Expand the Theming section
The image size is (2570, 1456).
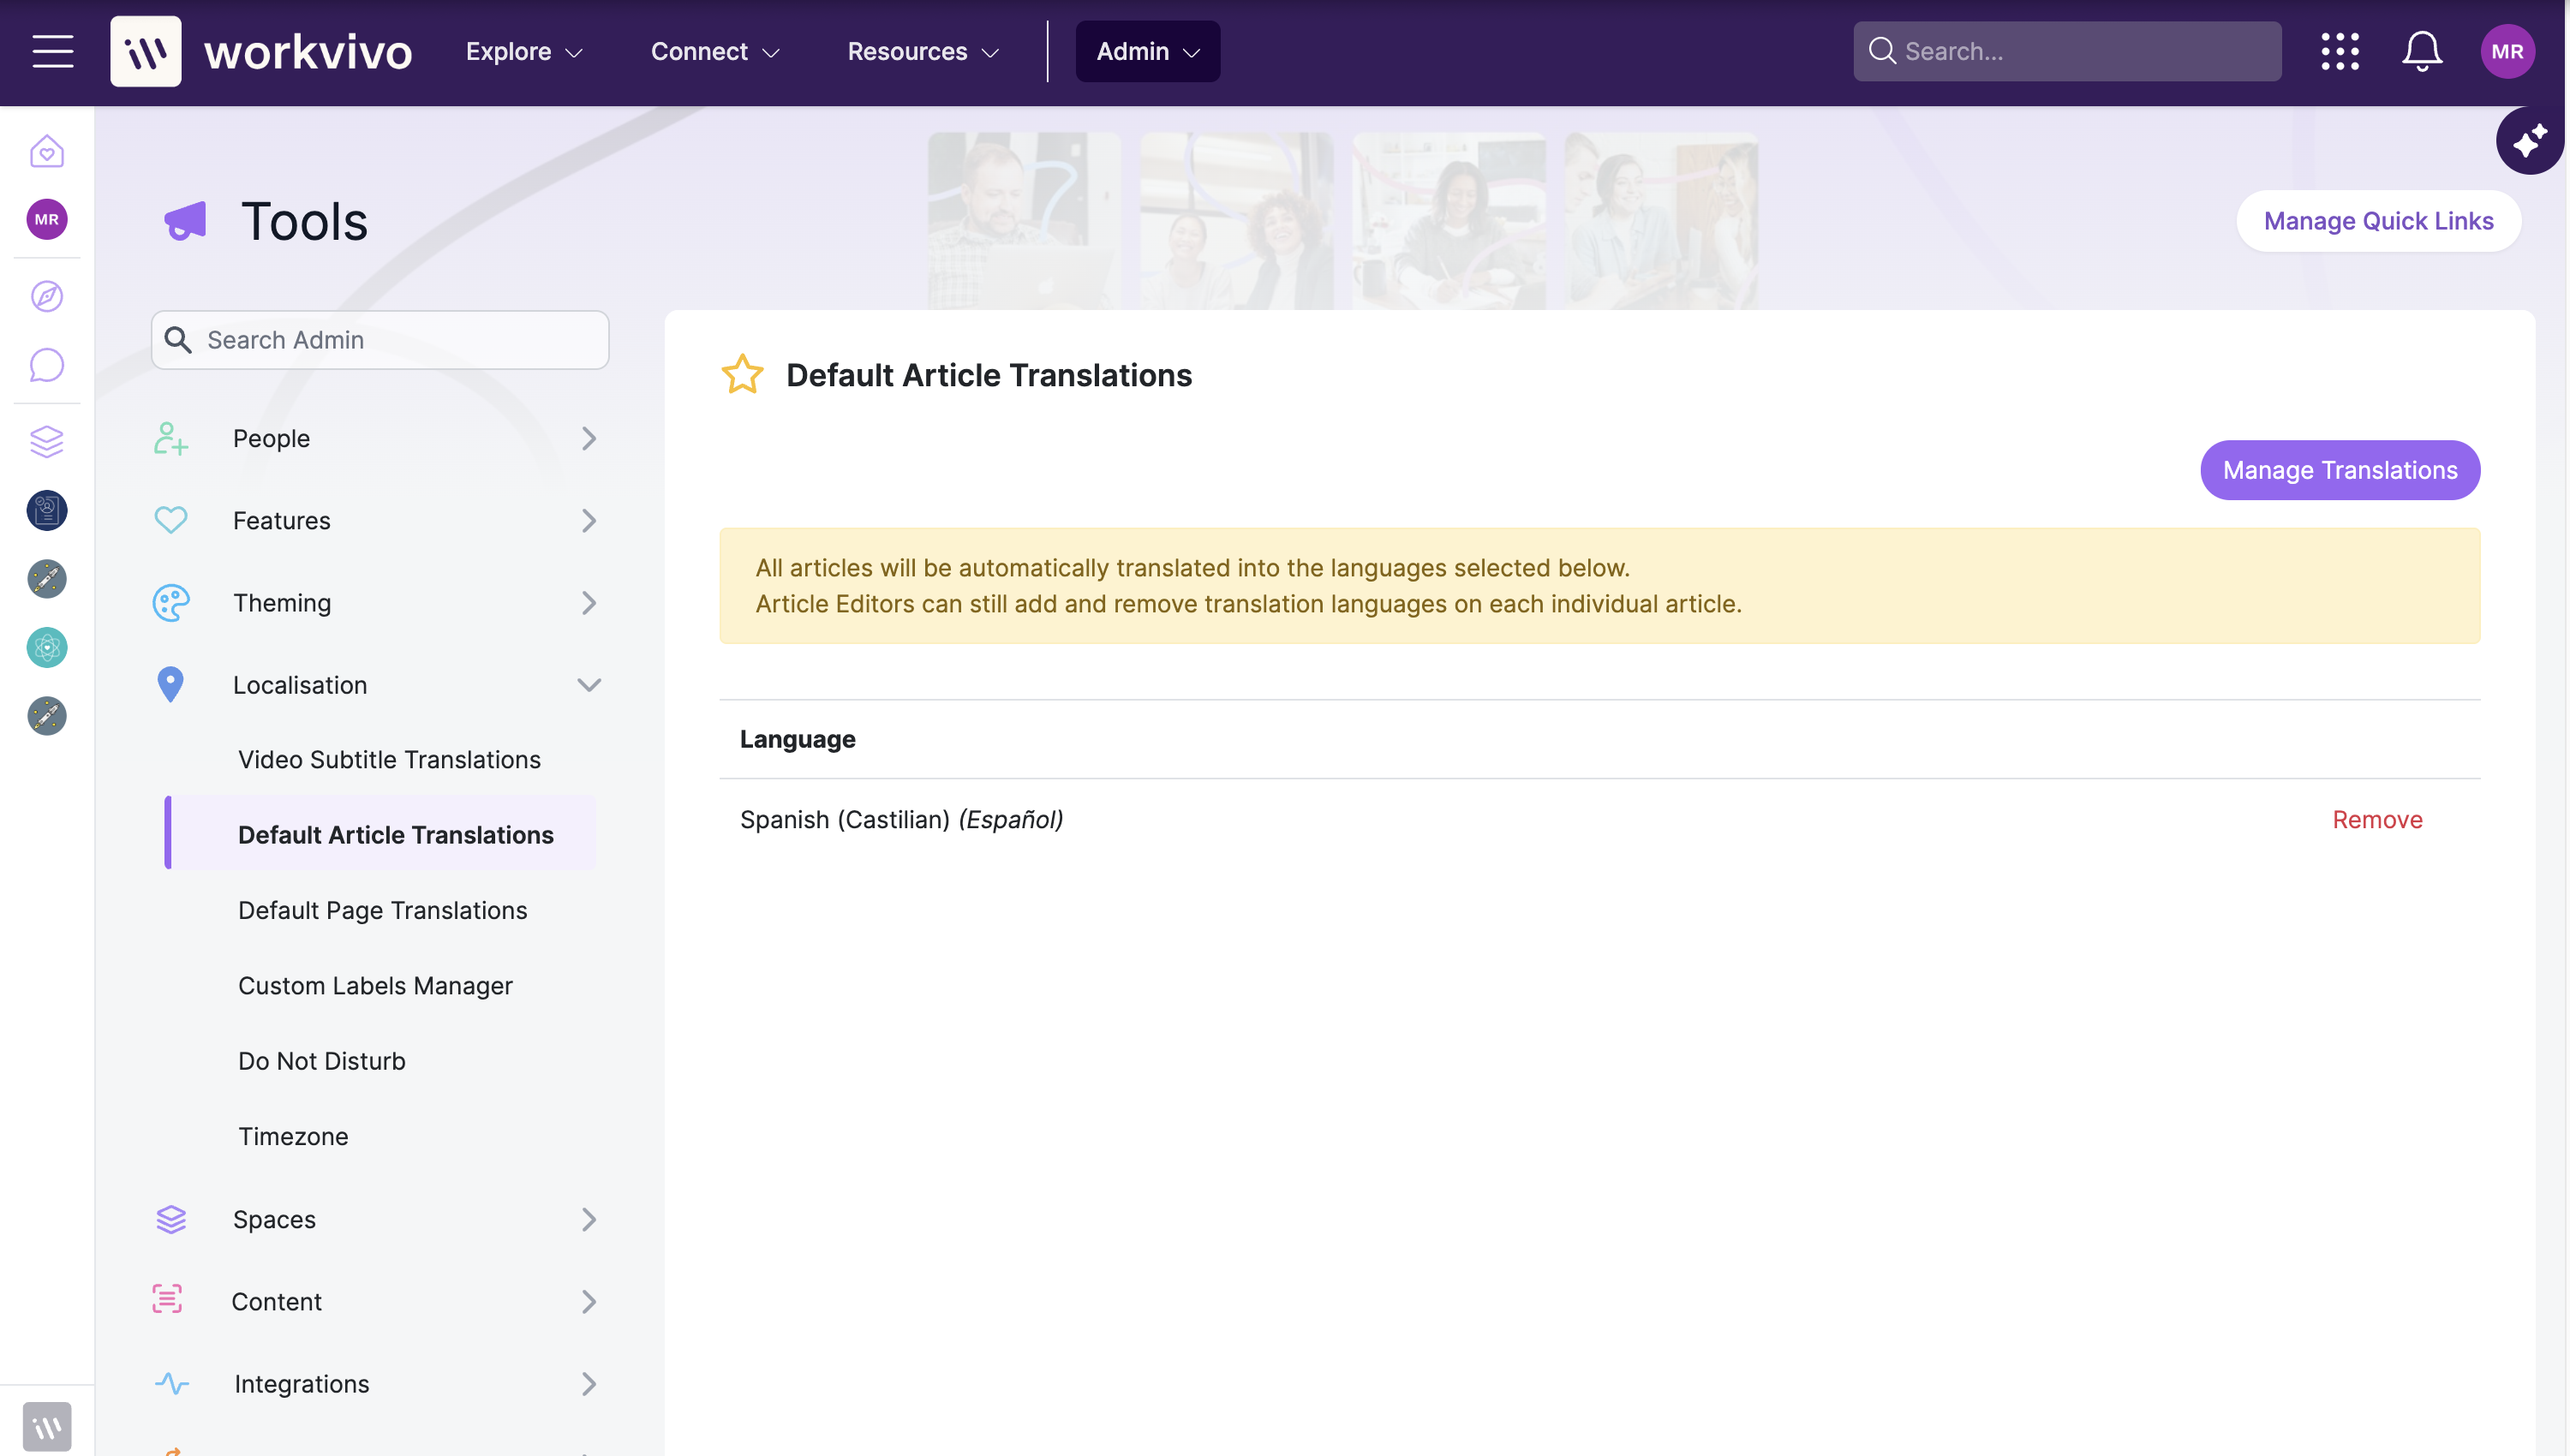376,603
